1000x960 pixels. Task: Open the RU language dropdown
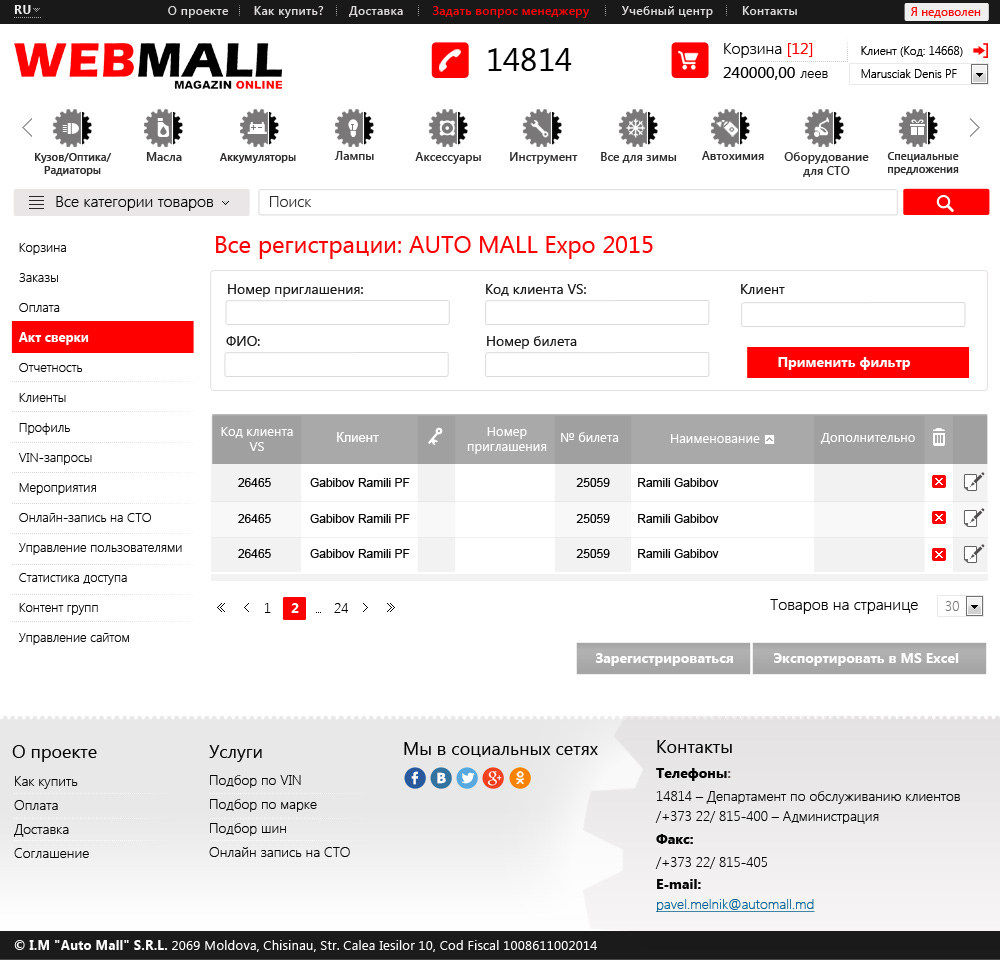point(27,10)
